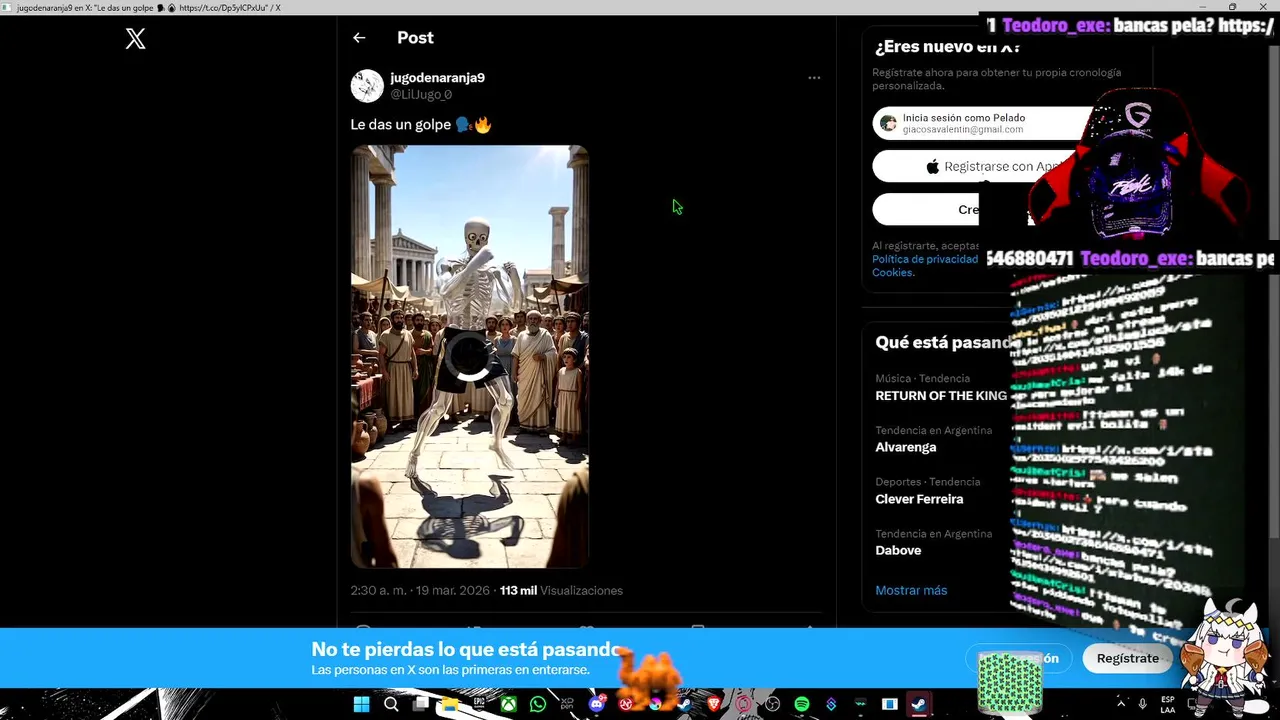1280x720 pixels.
Task: Click the Le das un golpe post text
Action: (421, 125)
